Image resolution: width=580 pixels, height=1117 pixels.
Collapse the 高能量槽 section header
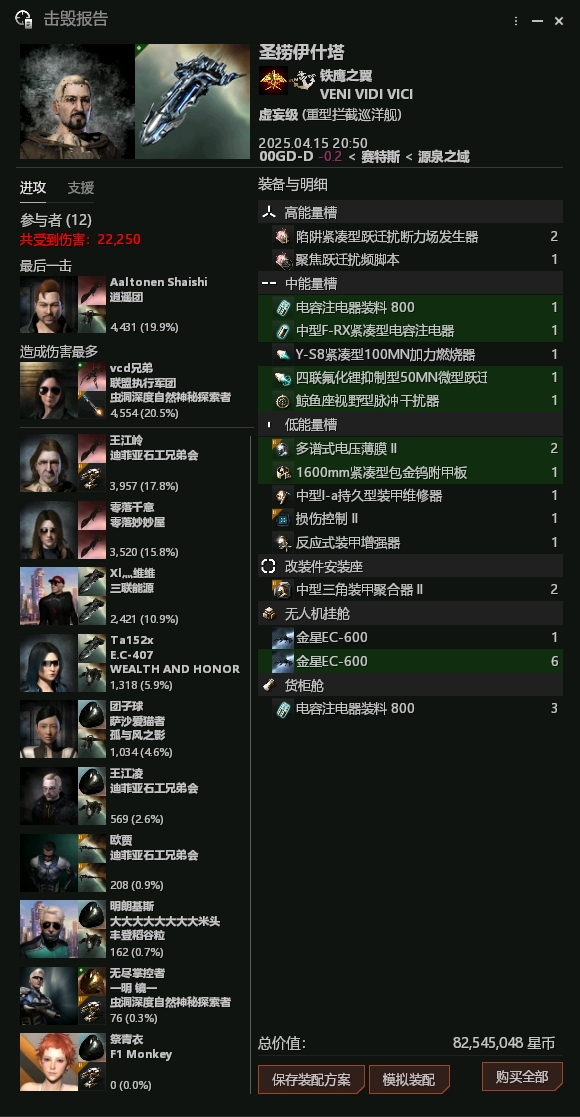pos(410,212)
